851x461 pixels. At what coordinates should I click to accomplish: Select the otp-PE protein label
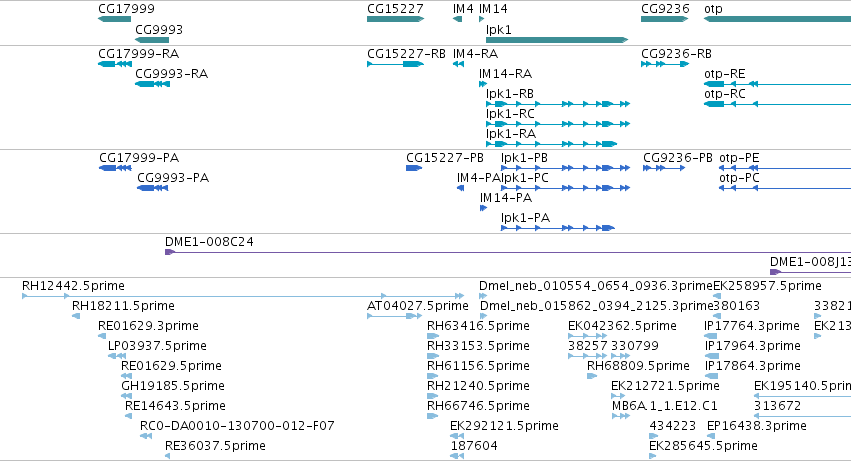coord(739,157)
